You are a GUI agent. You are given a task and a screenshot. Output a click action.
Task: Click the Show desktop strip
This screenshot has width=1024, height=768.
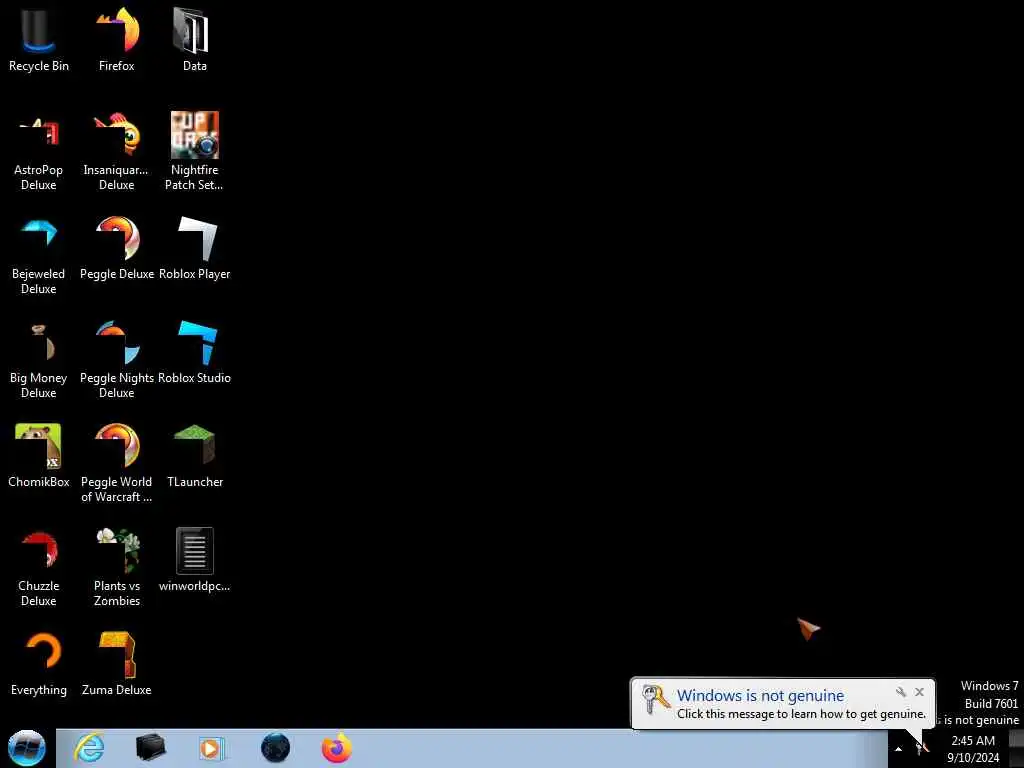[1017, 748]
